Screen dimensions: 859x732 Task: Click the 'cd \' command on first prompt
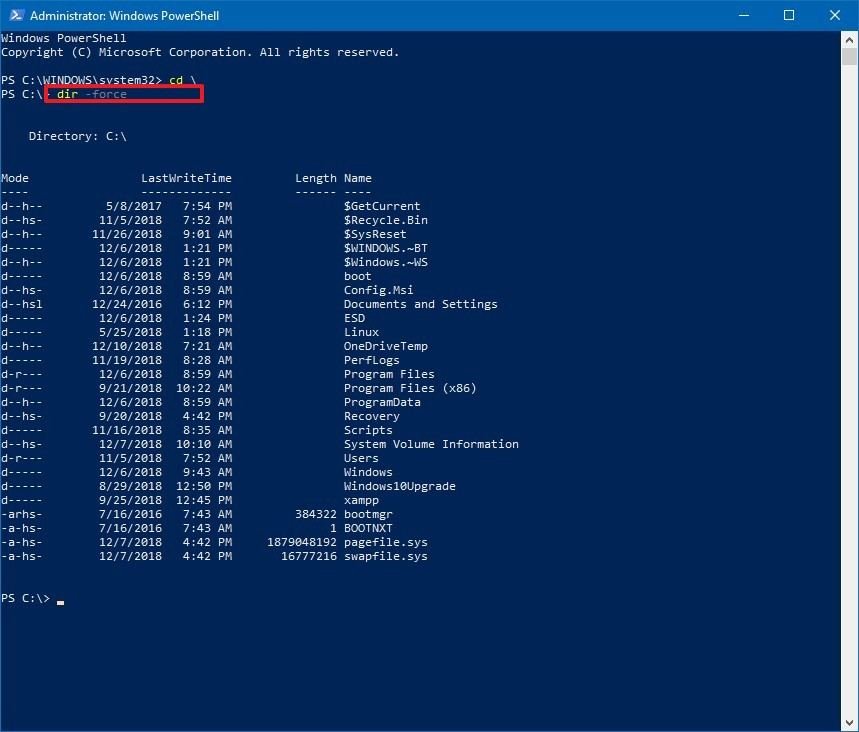(181, 80)
